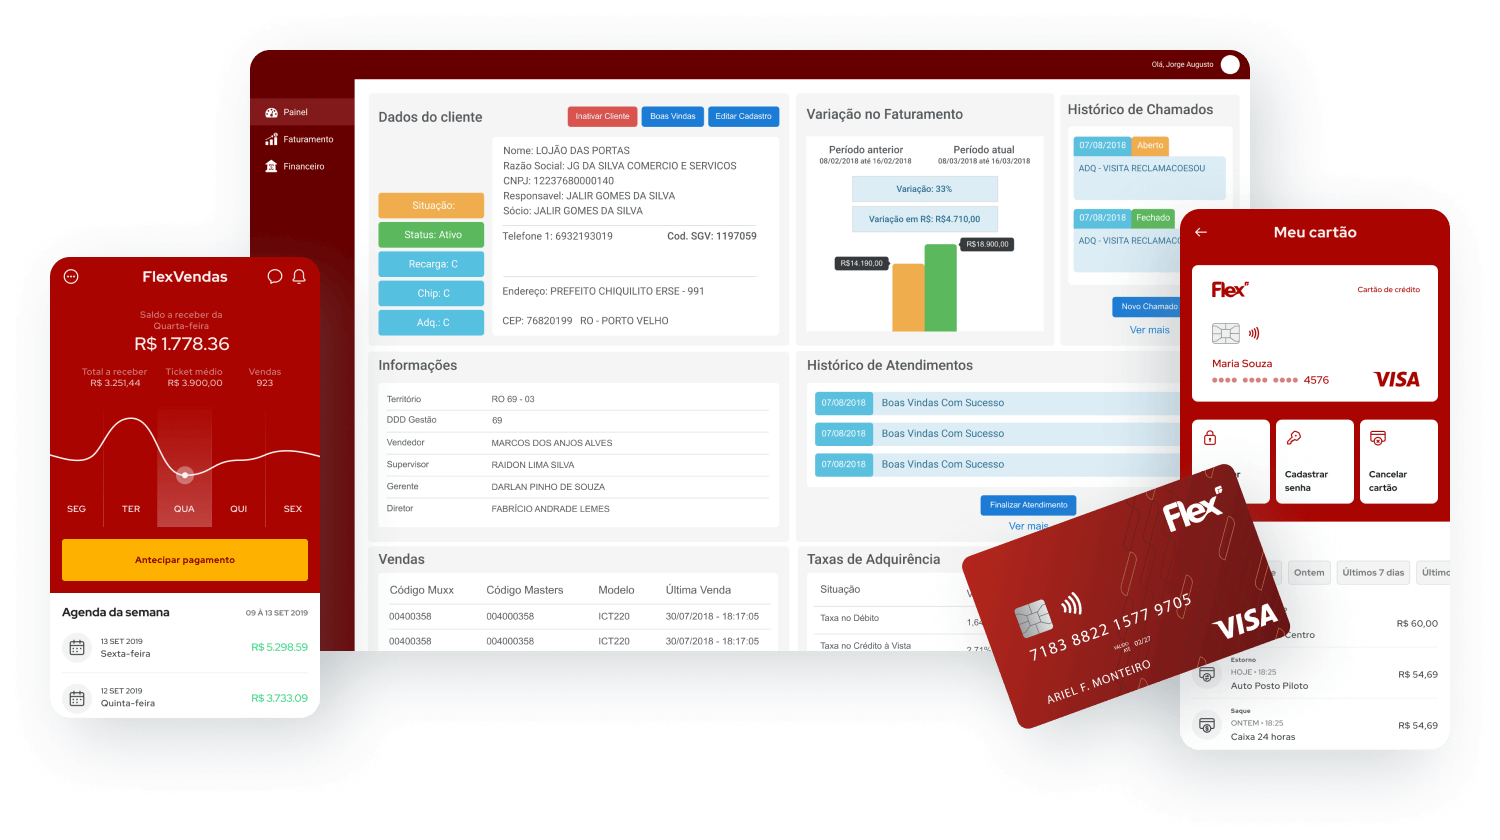
Task: Click the Painel gauge icon
Action: [x=271, y=112]
